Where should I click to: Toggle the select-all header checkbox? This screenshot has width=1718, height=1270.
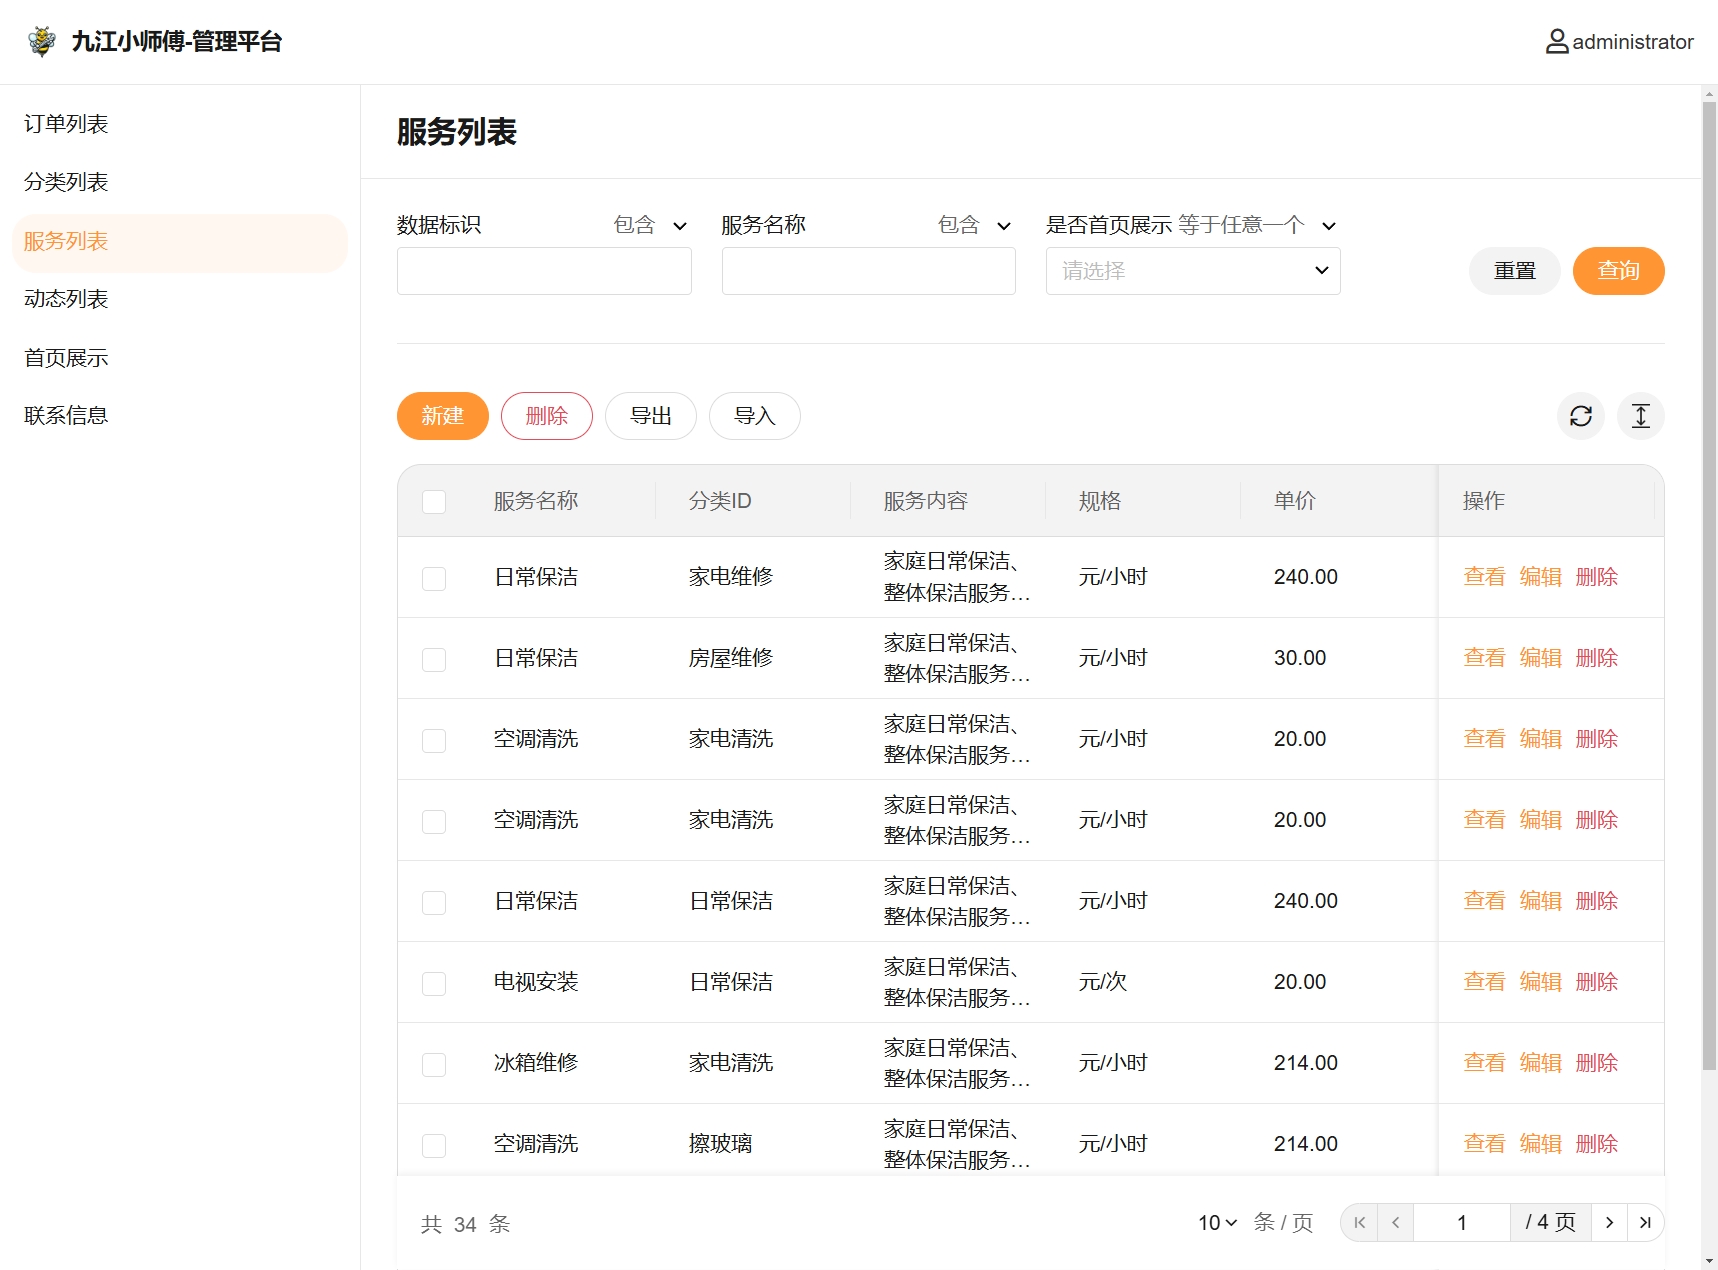coord(434,502)
